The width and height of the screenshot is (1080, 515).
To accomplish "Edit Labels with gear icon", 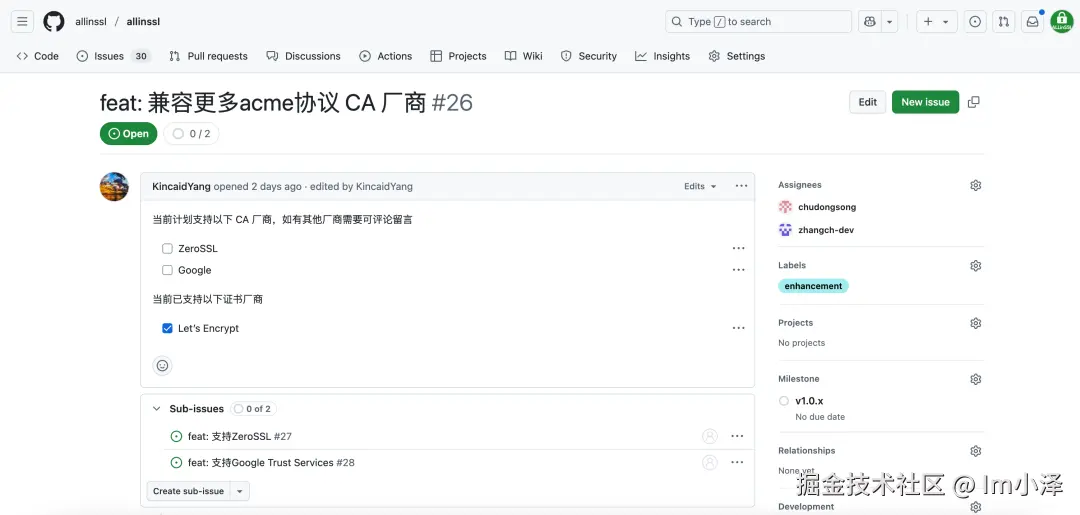I will pyautogui.click(x=975, y=266).
